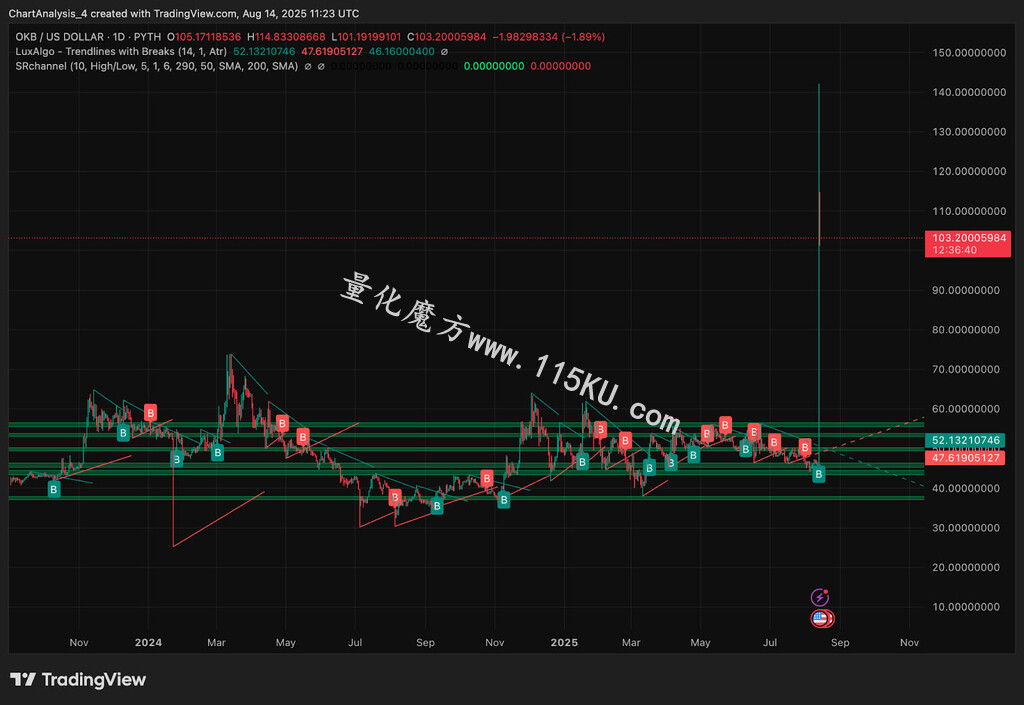This screenshot has height=705, width=1024.
Task: Click the green 52.13210746 price axis label
Action: click(965, 441)
